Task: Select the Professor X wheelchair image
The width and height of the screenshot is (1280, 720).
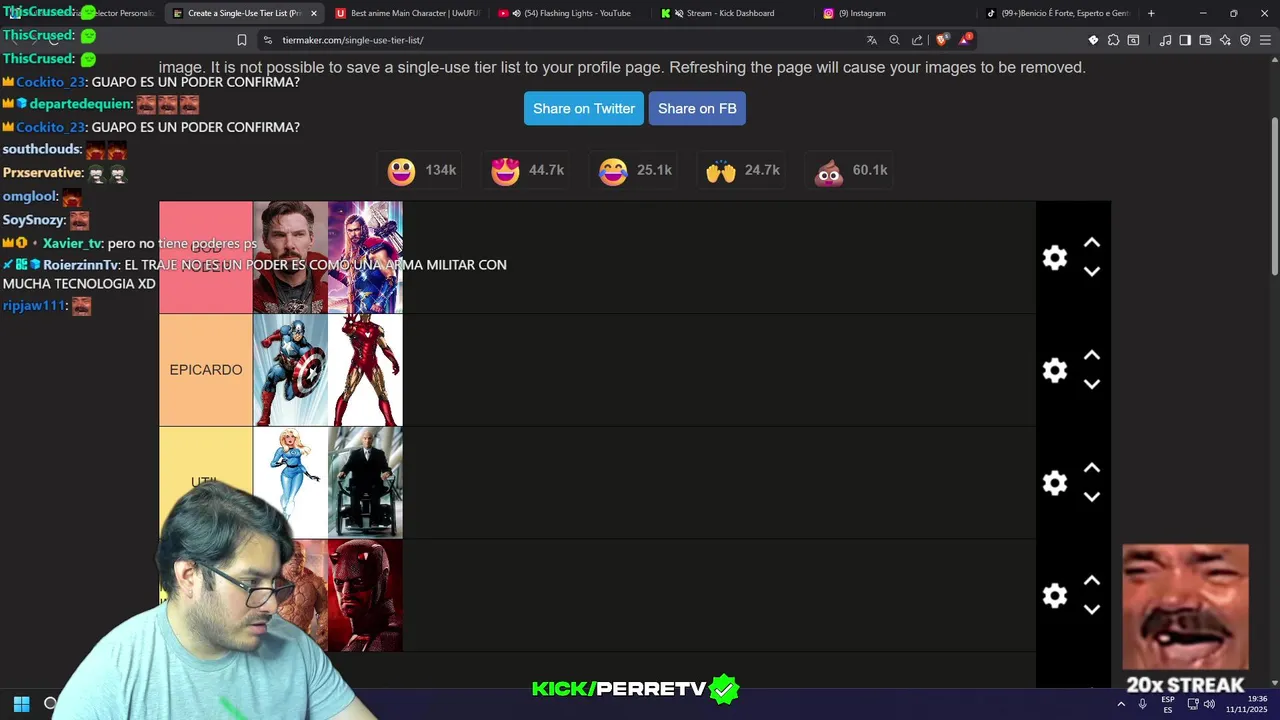Action: (365, 483)
